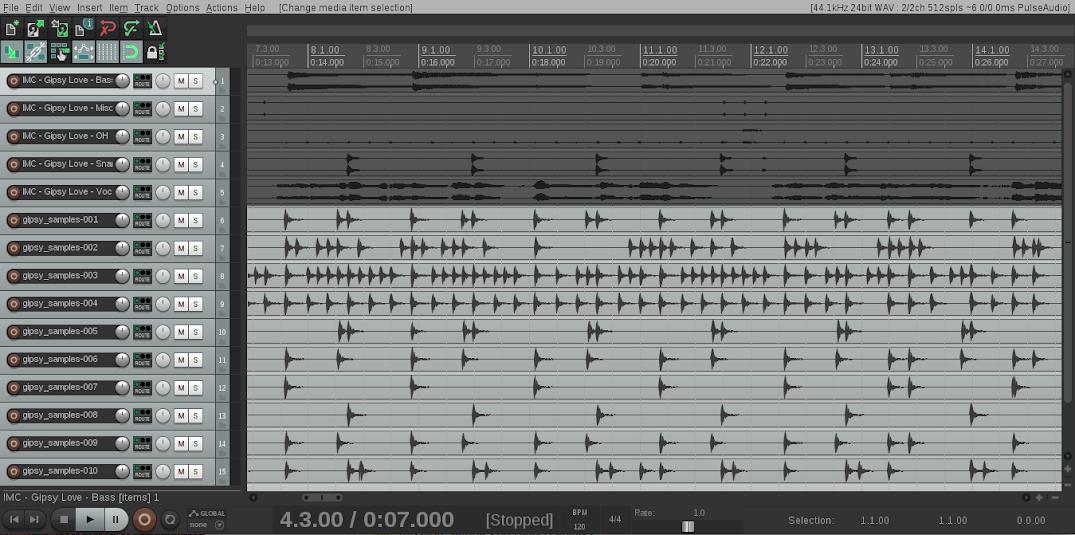Click the green Redo arrow icon
Screen dimensions: 1075x535
[131, 28]
